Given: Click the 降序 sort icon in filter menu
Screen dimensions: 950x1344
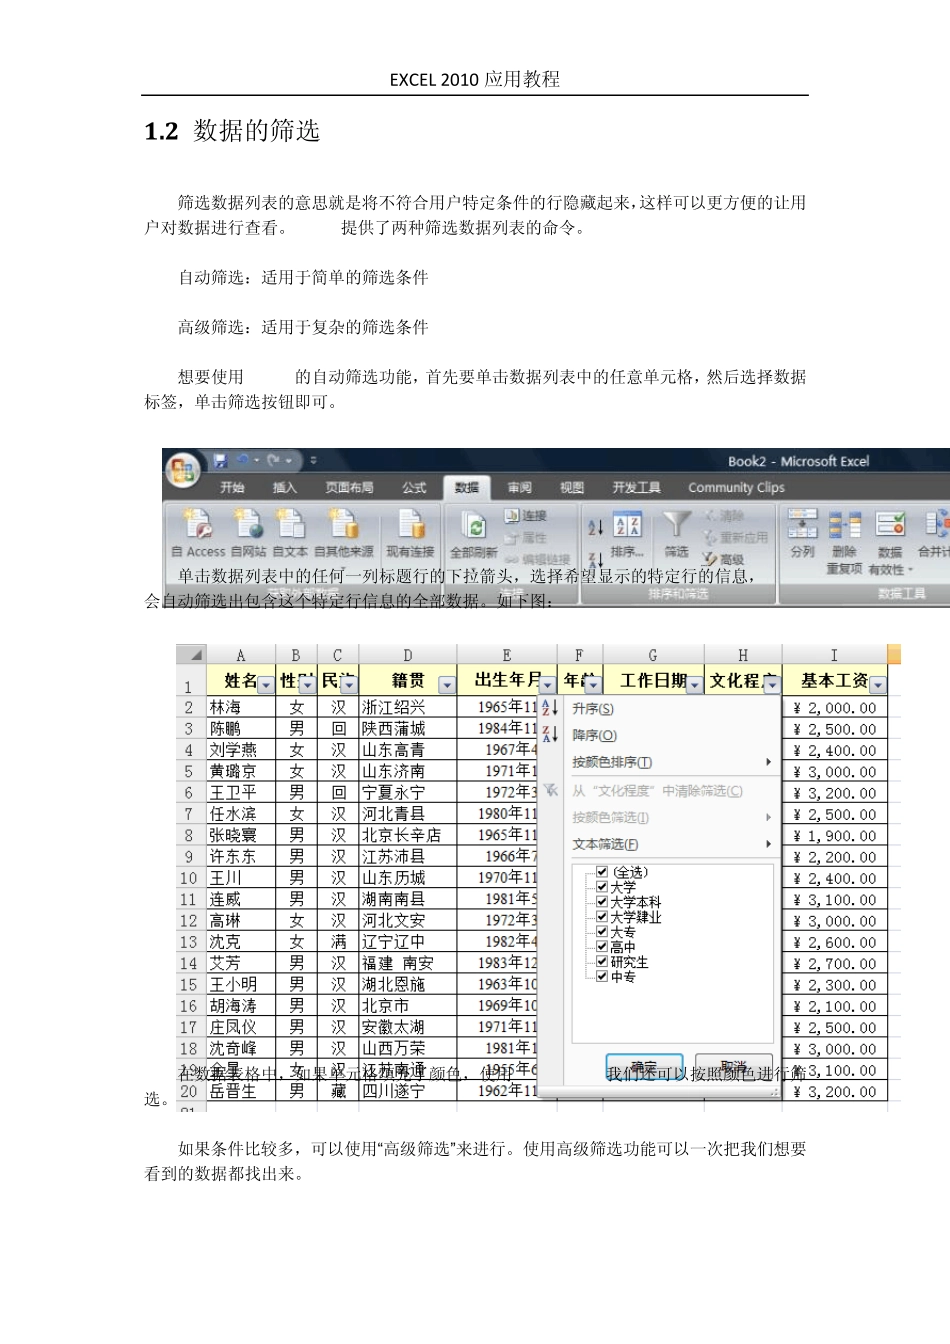Looking at the screenshot, I should coord(550,735).
